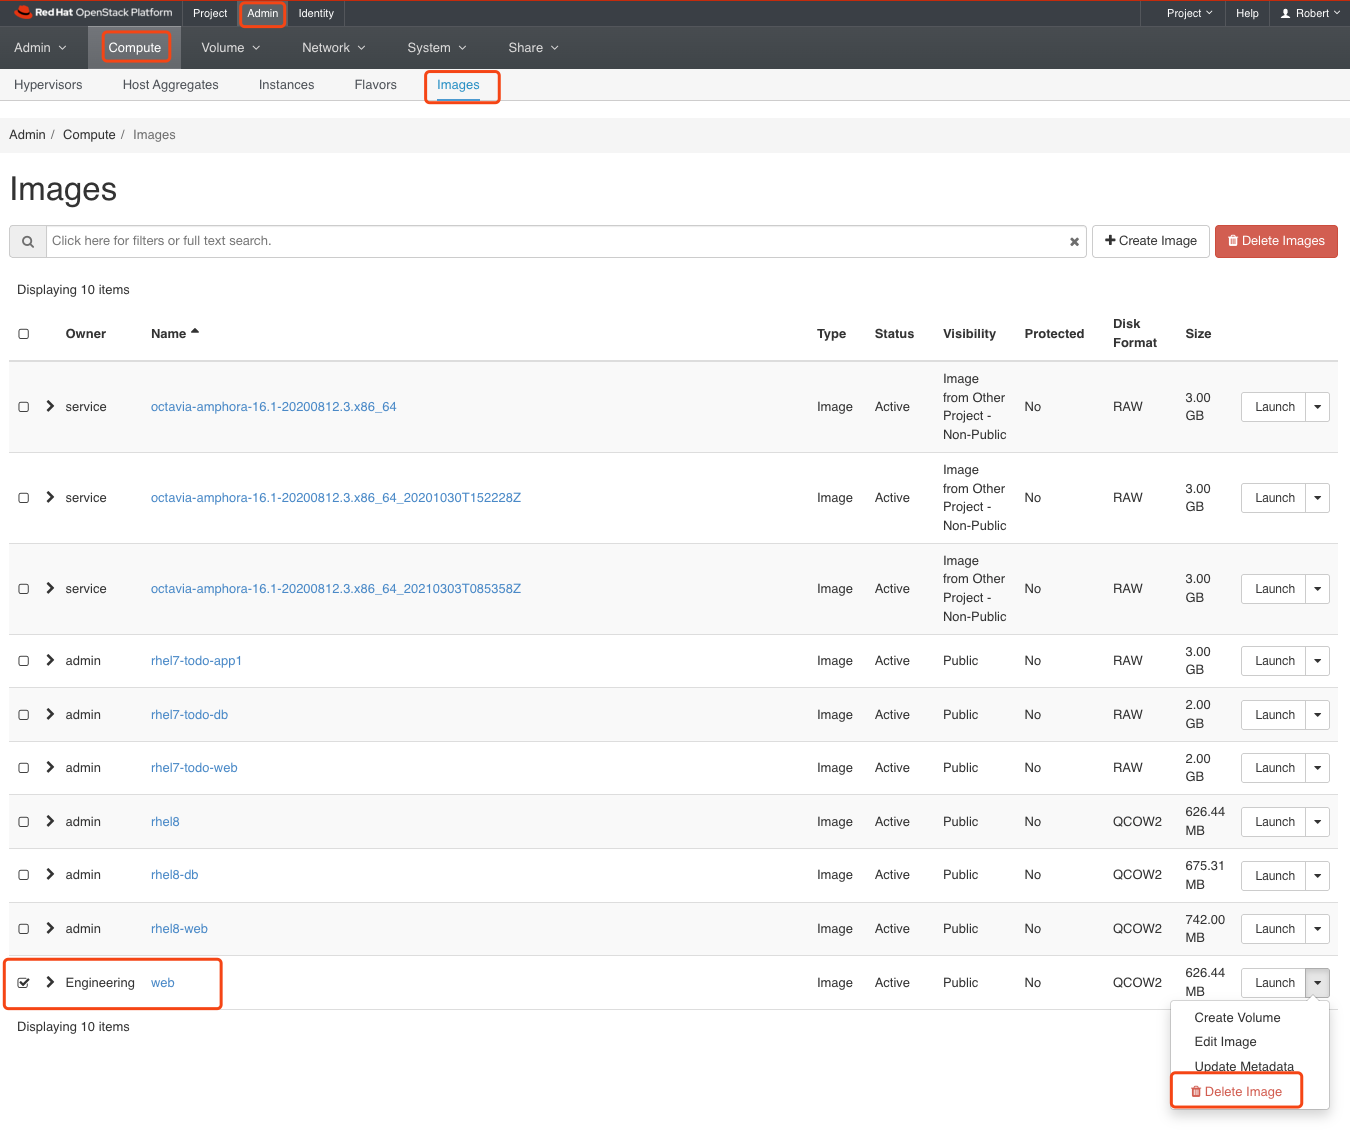The height and width of the screenshot is (1141, 1350).
Task: Open the Robert user account menu
Action: [x=1310, y=13]
